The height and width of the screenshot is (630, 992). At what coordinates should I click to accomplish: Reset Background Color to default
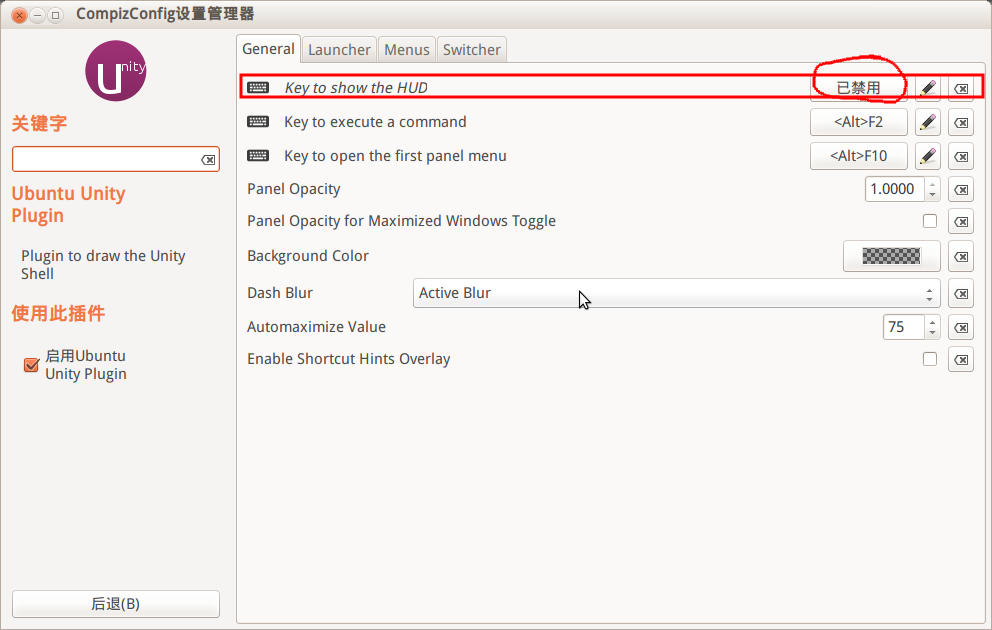tap(961, 256)
